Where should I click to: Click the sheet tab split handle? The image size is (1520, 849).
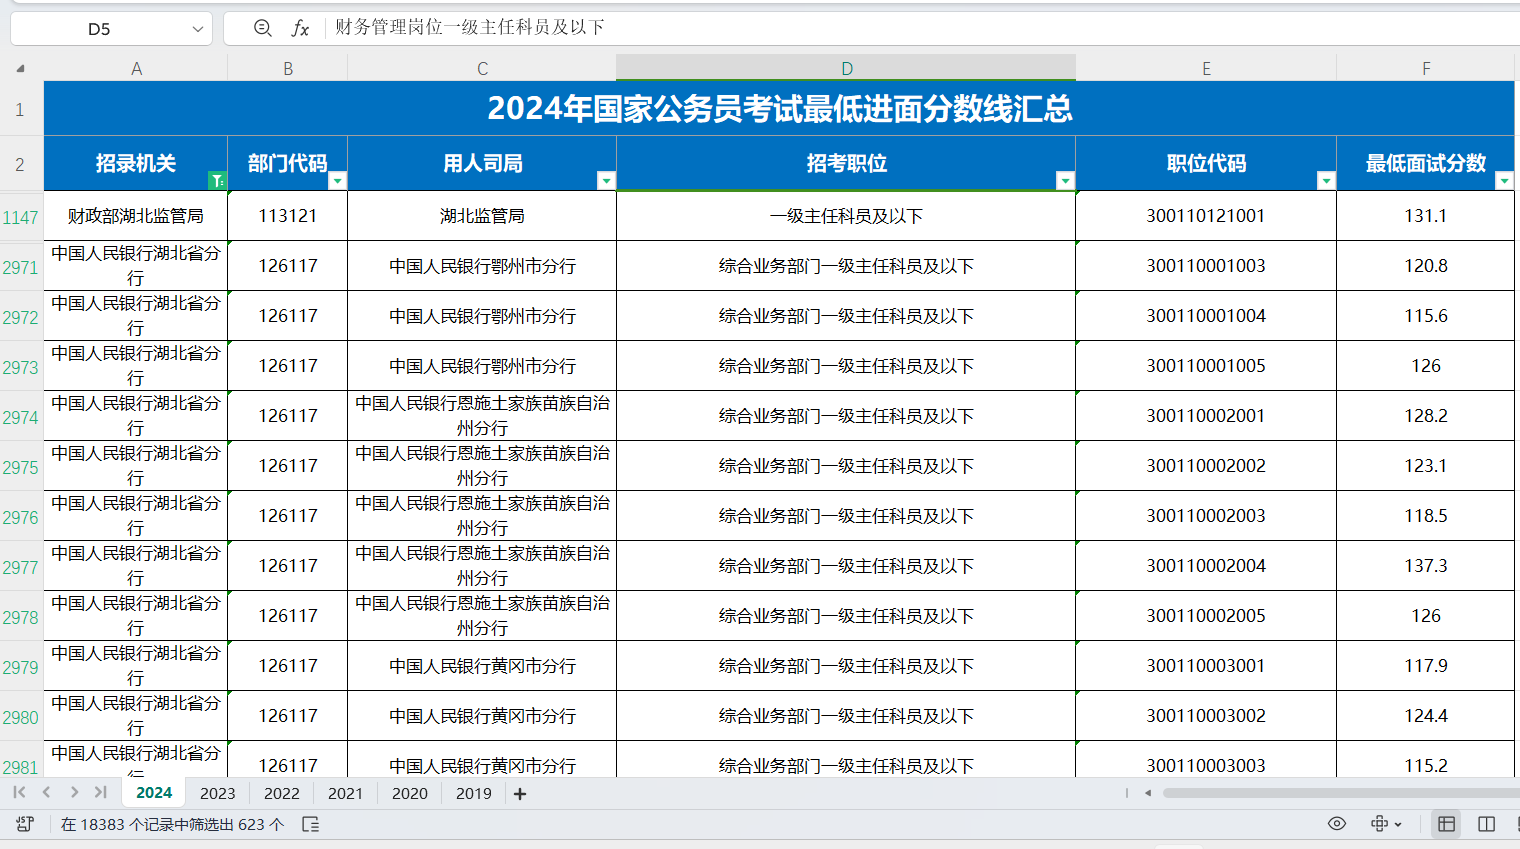[1127, 793]
